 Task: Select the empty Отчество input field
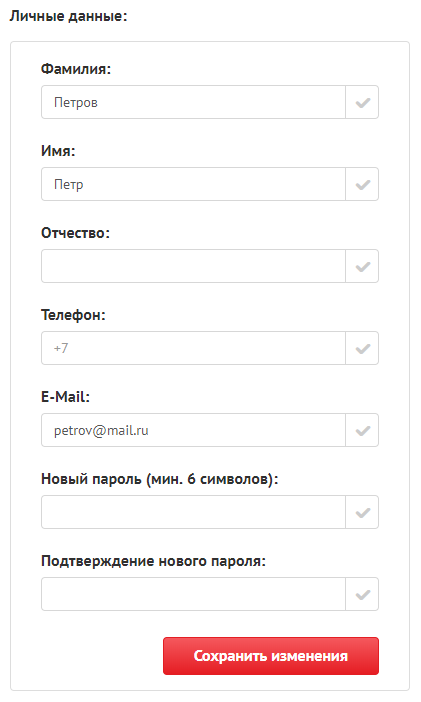click(x=193, y=266)
